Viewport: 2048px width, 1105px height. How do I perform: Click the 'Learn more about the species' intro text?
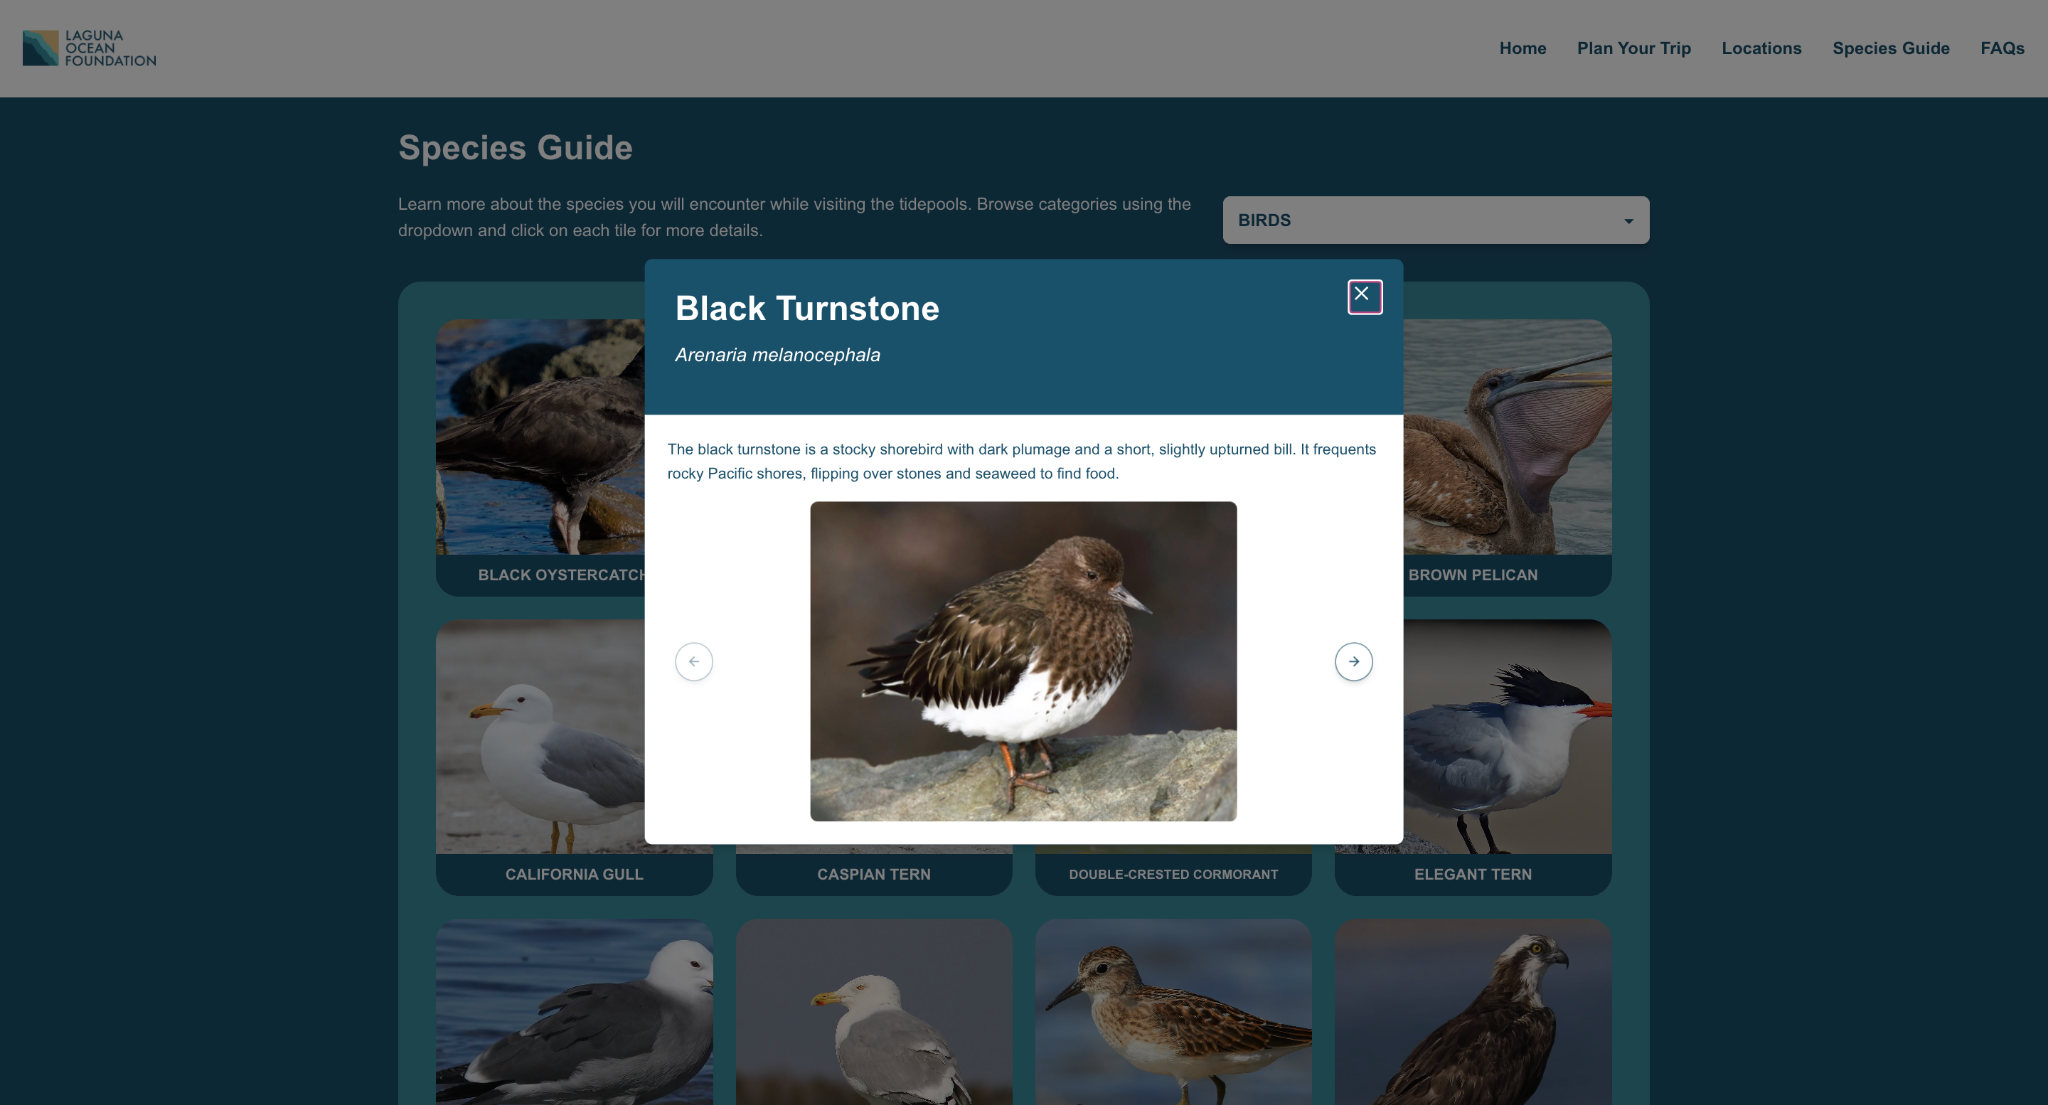pyautogui.click(x=794, y=217)
